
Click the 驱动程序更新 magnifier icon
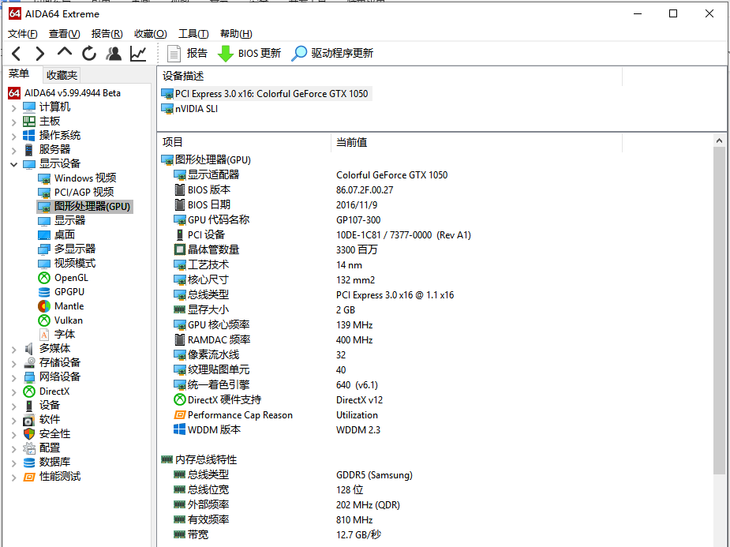(299, 54)
